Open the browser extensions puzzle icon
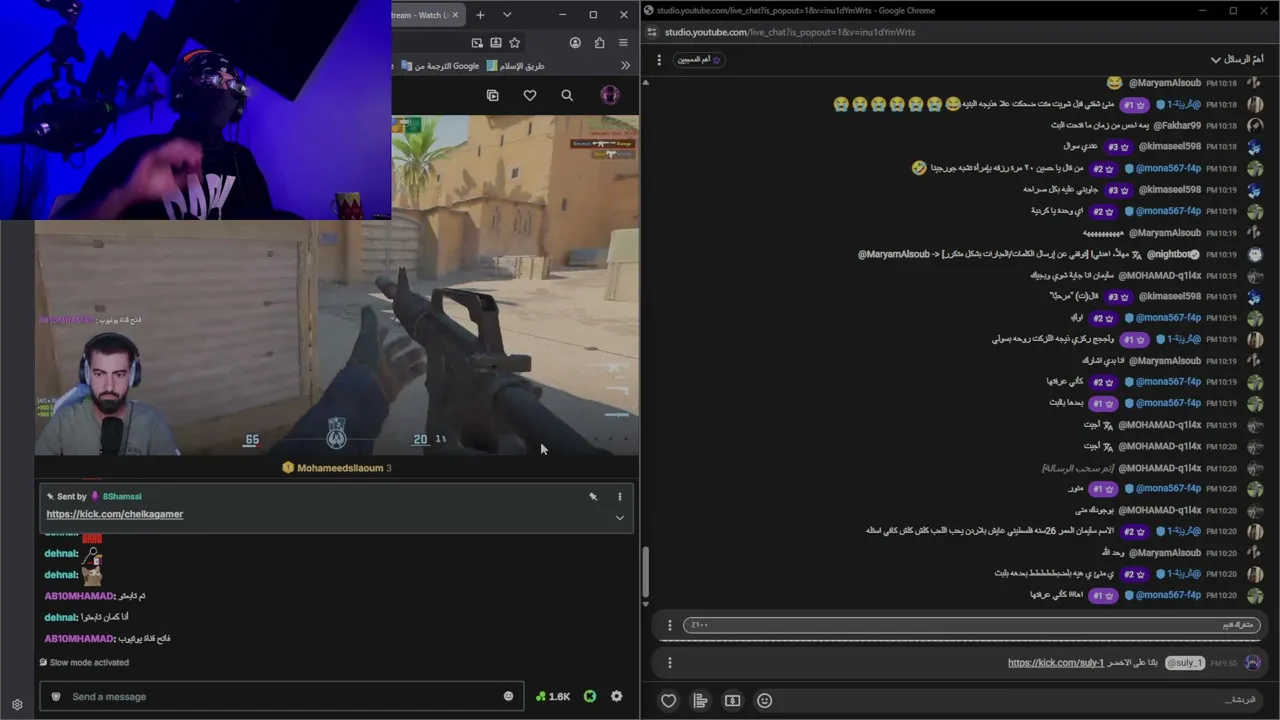The image size is (1280, 720). point(599,43)
